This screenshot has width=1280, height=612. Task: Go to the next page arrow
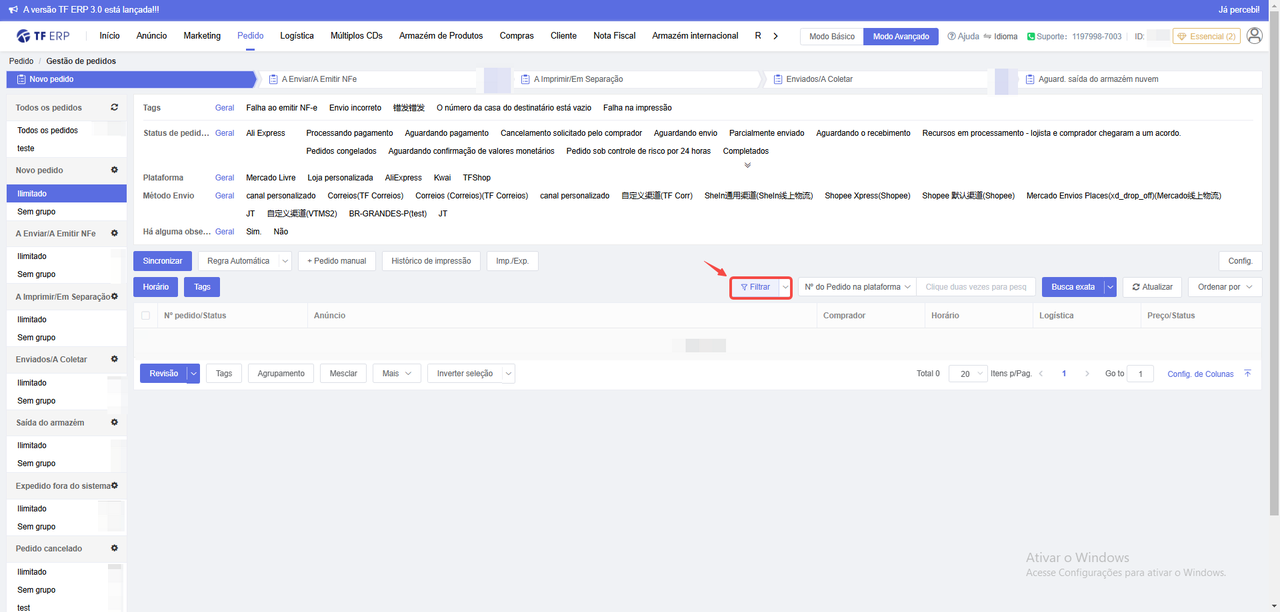1087,374
